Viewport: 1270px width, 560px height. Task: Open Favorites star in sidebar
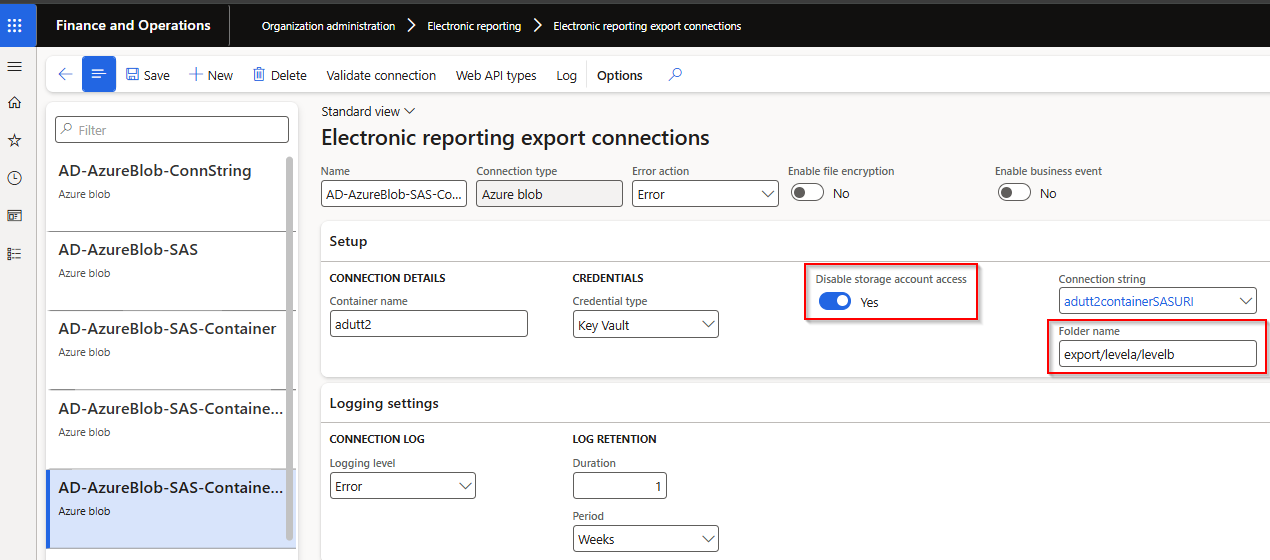(15, 140)
